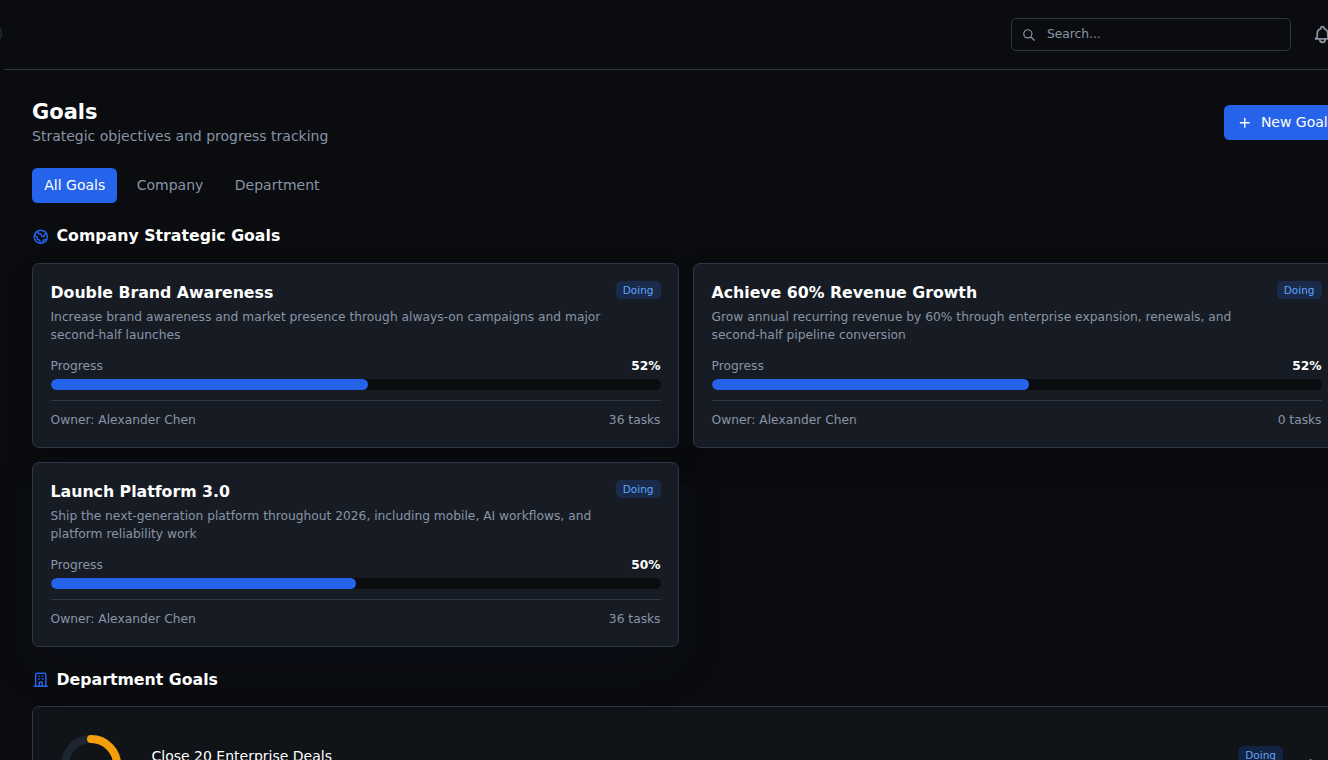1328x760 pixels.
Task: Click "Owner: Alexander Chen" on Revenue Growth card
Action: click(x=784, y=420)
